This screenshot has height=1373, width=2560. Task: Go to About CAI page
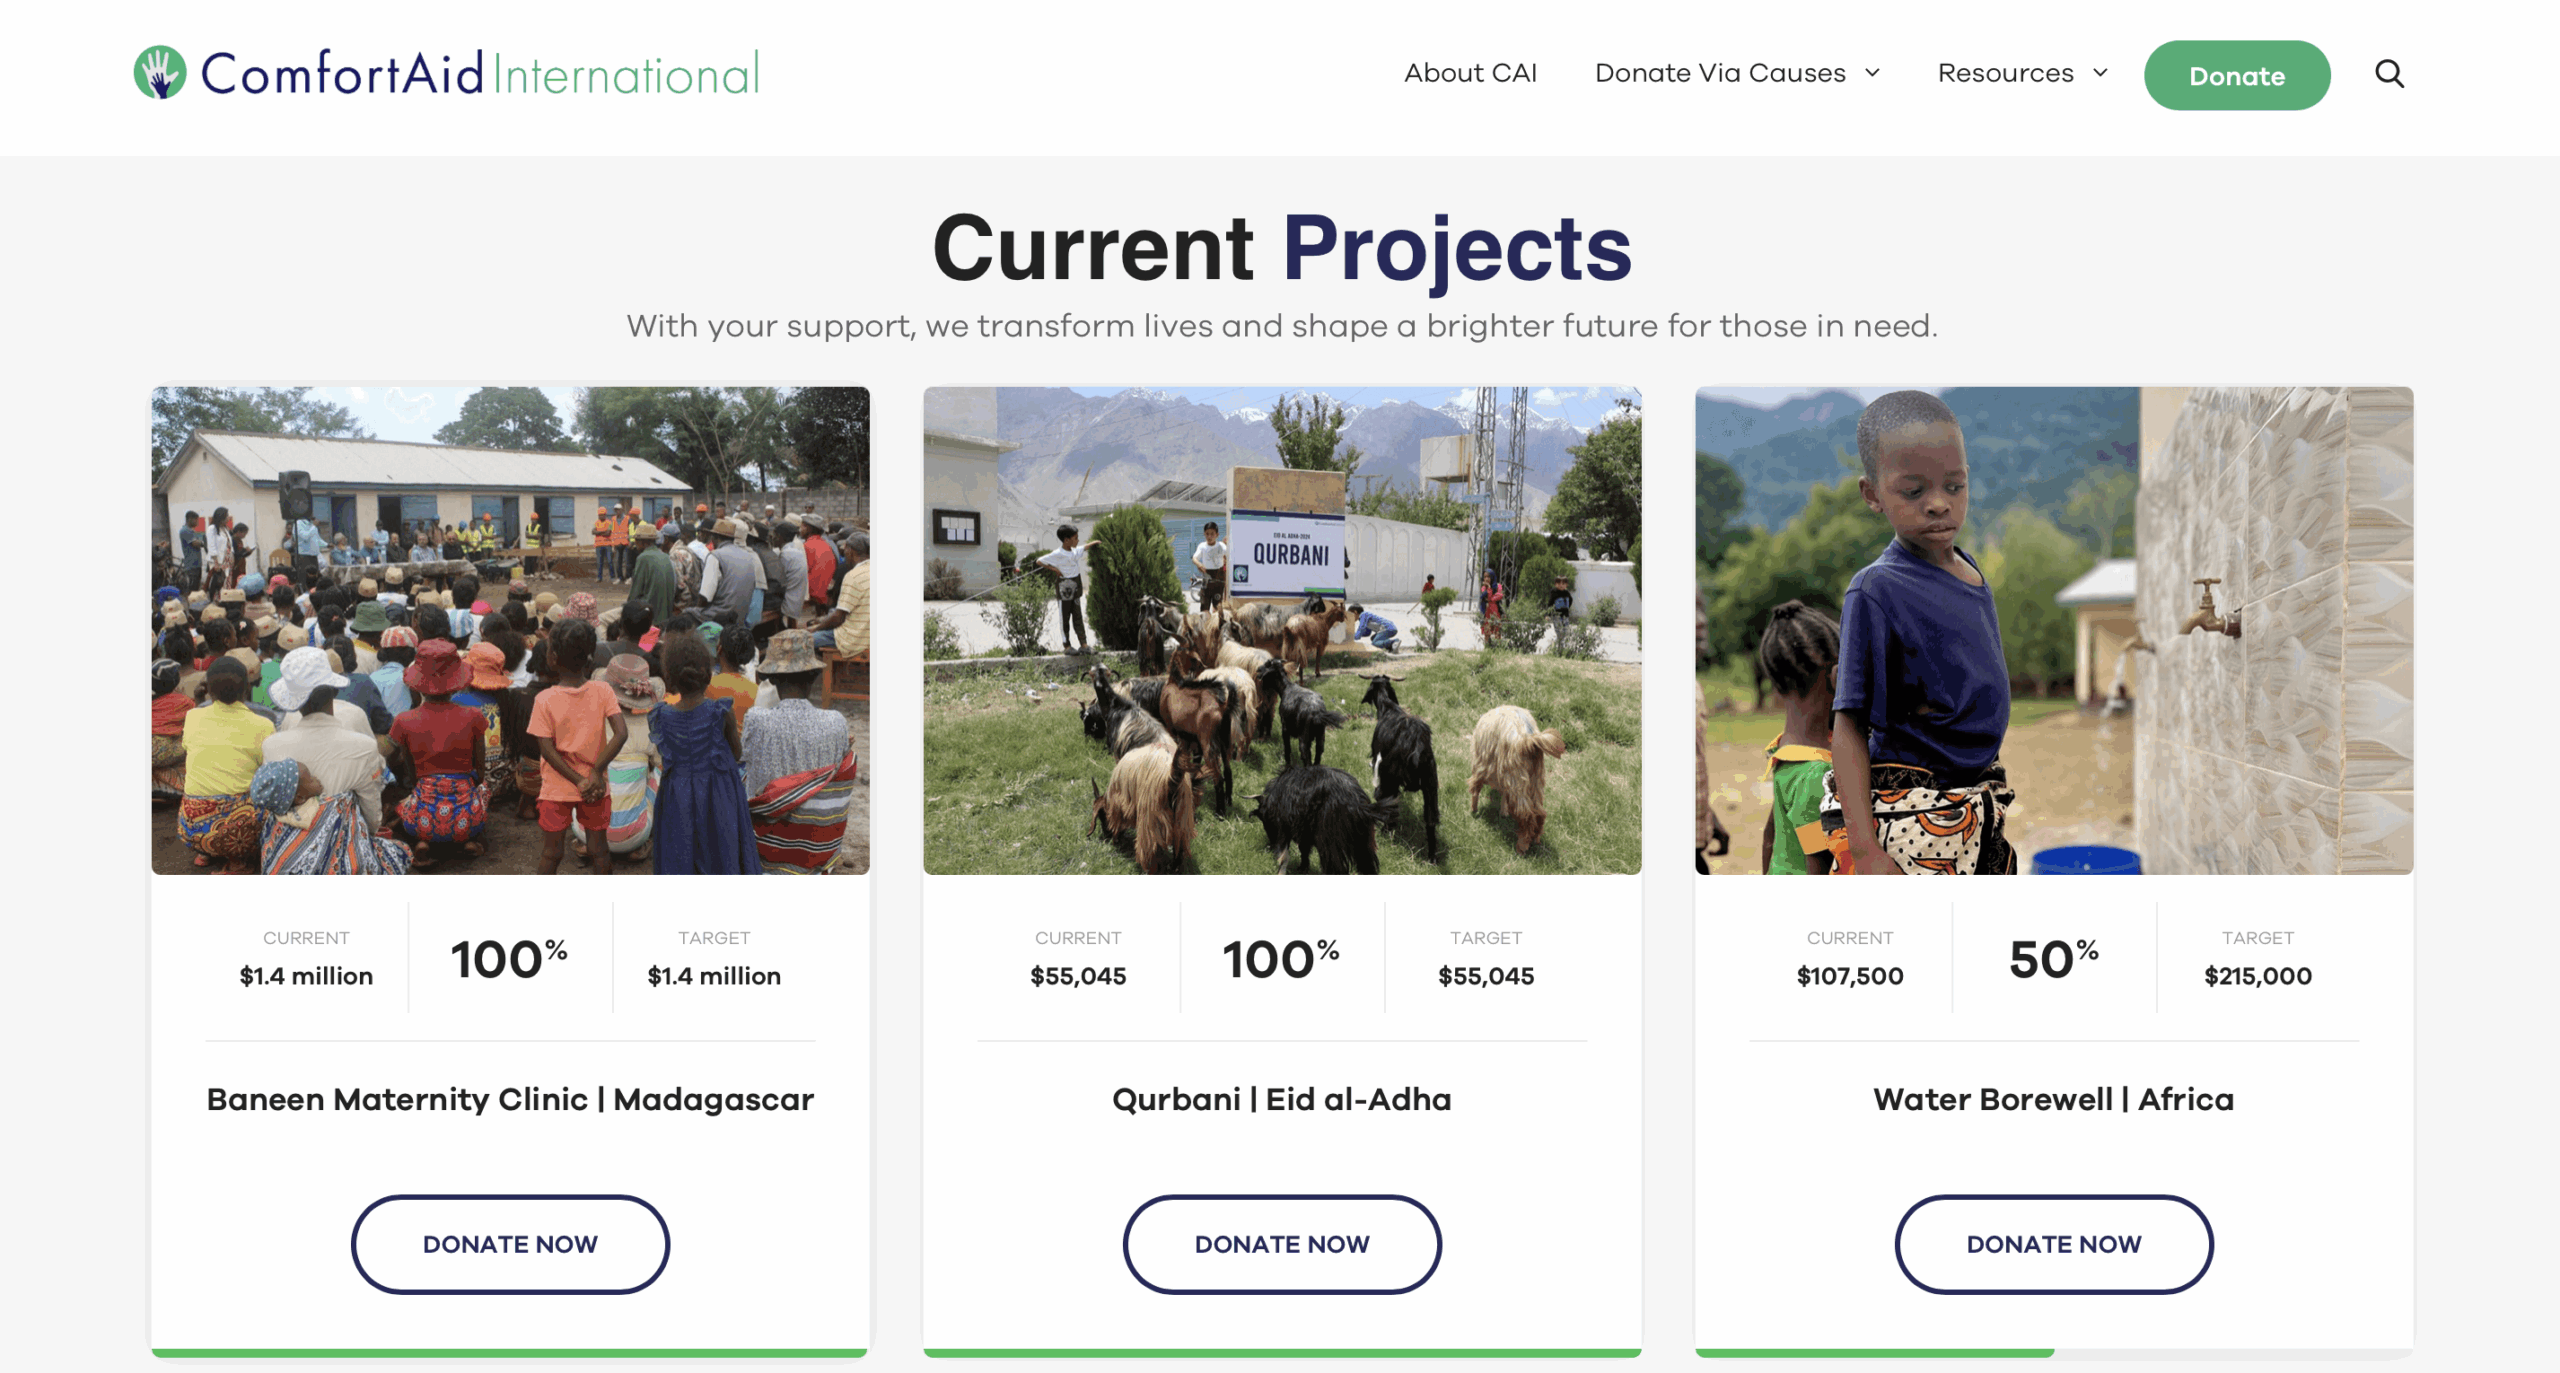[1470, 73]
